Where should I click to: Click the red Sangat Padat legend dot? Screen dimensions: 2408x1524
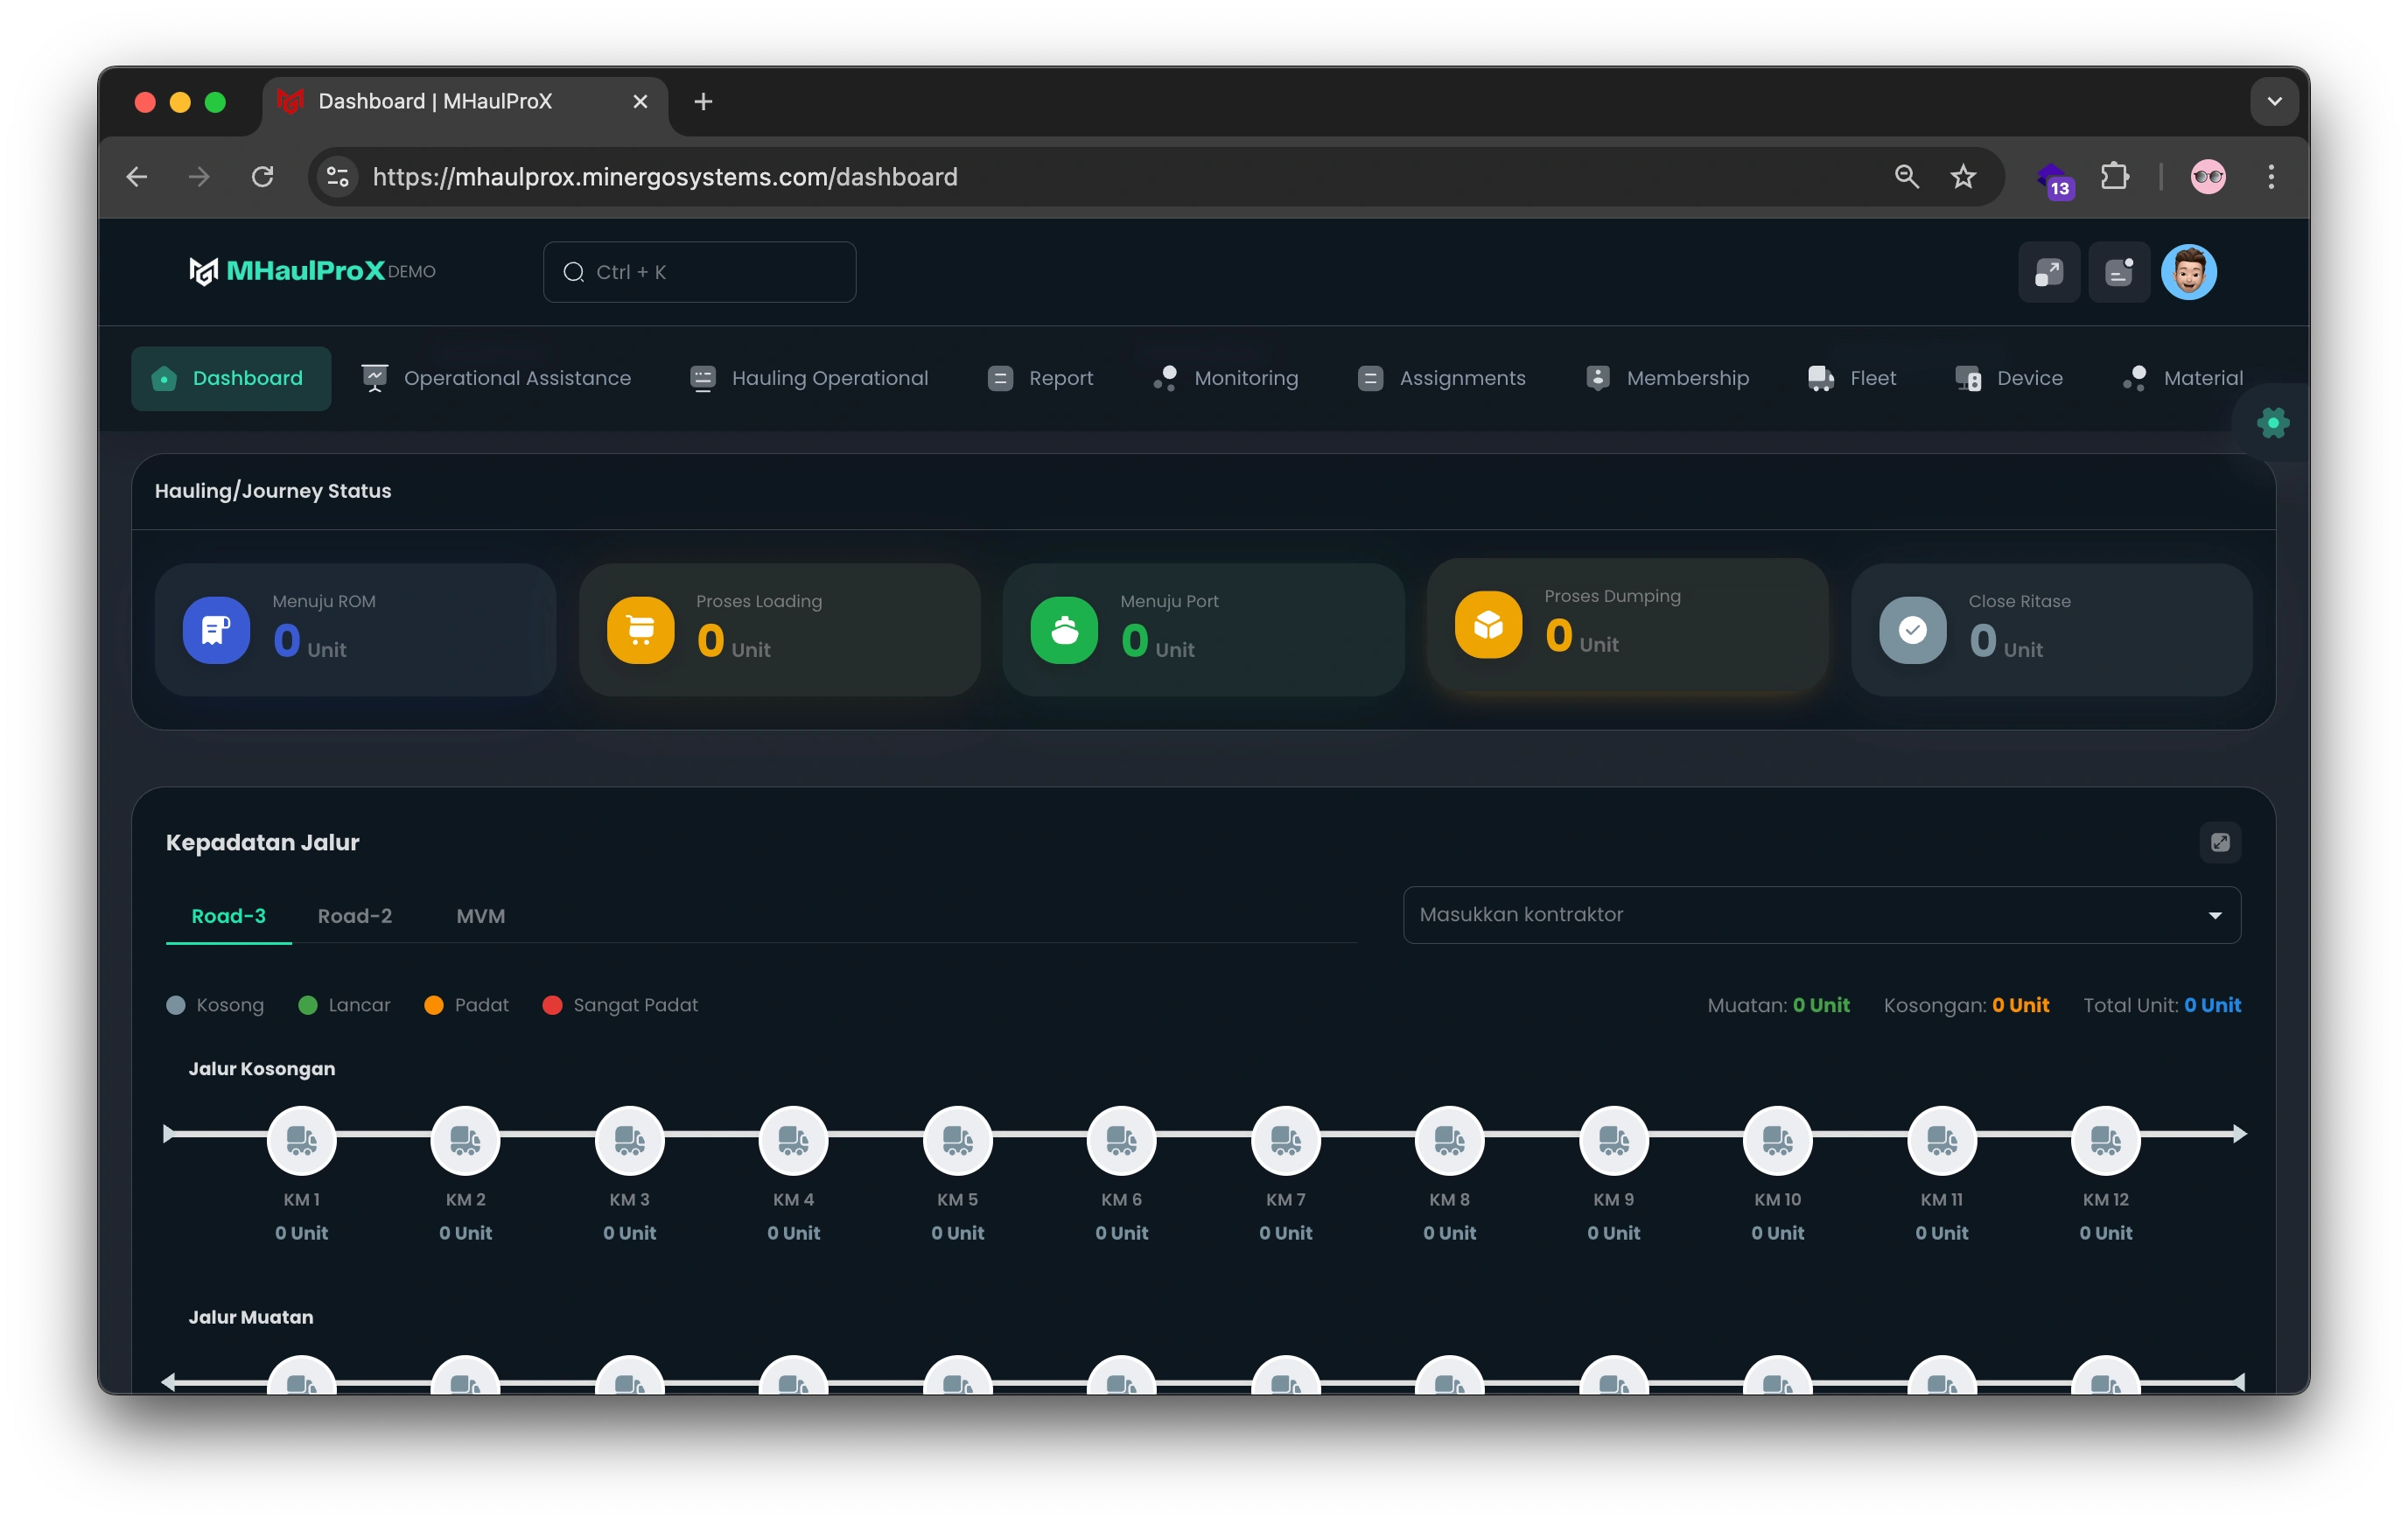pos(552,1005)
